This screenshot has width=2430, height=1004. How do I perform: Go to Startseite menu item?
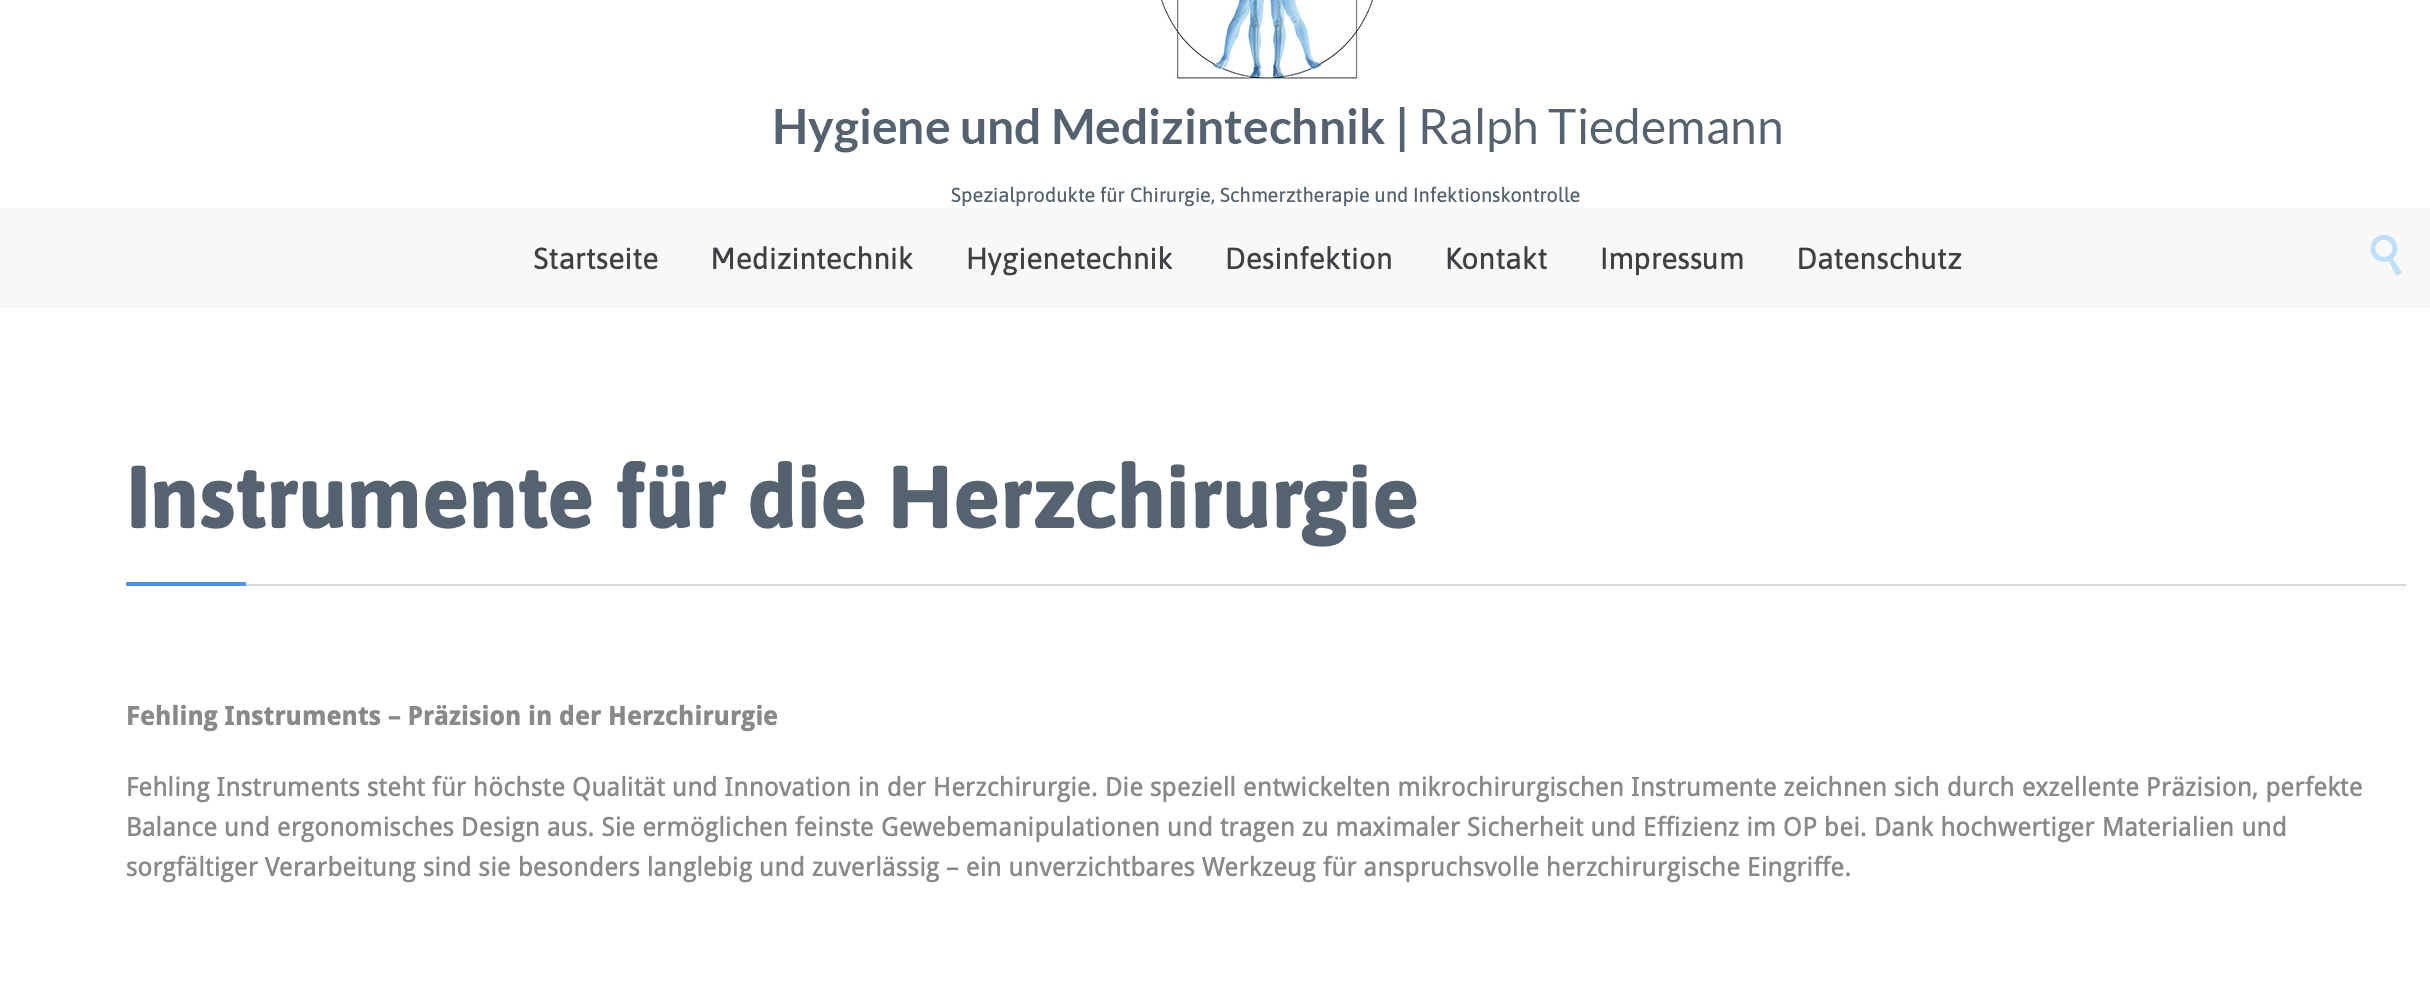[595, 259]
